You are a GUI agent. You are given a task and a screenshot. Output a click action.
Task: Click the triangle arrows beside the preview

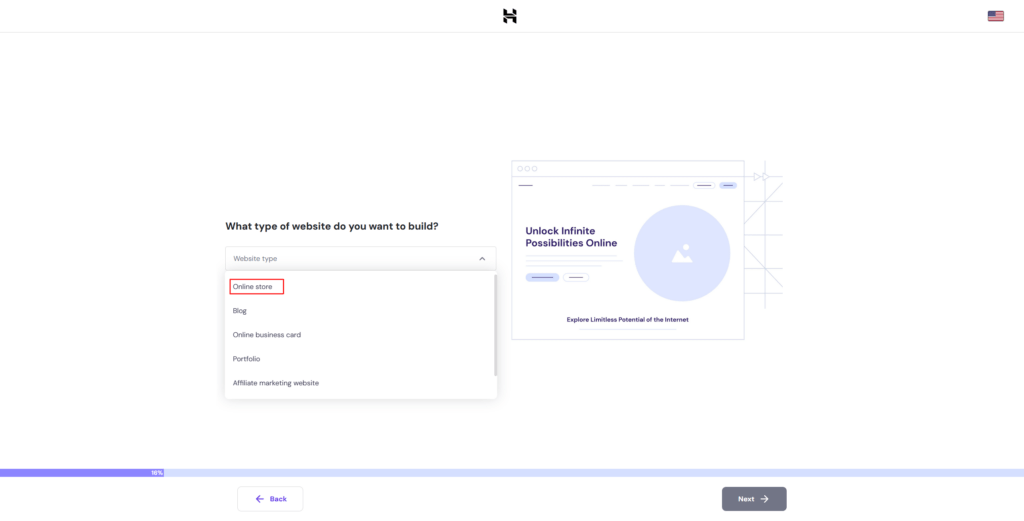tap(760, 176)
